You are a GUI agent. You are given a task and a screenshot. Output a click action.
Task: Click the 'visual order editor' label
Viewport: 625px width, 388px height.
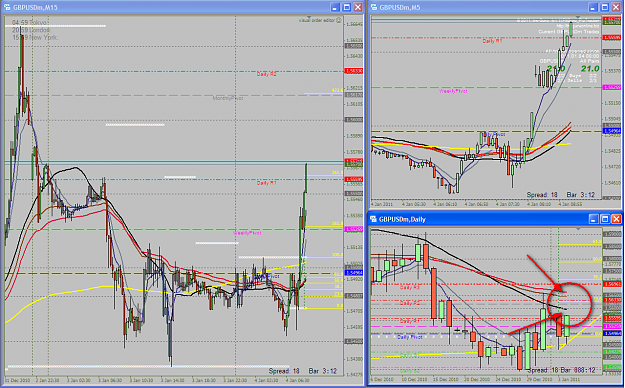click(317, 20)
